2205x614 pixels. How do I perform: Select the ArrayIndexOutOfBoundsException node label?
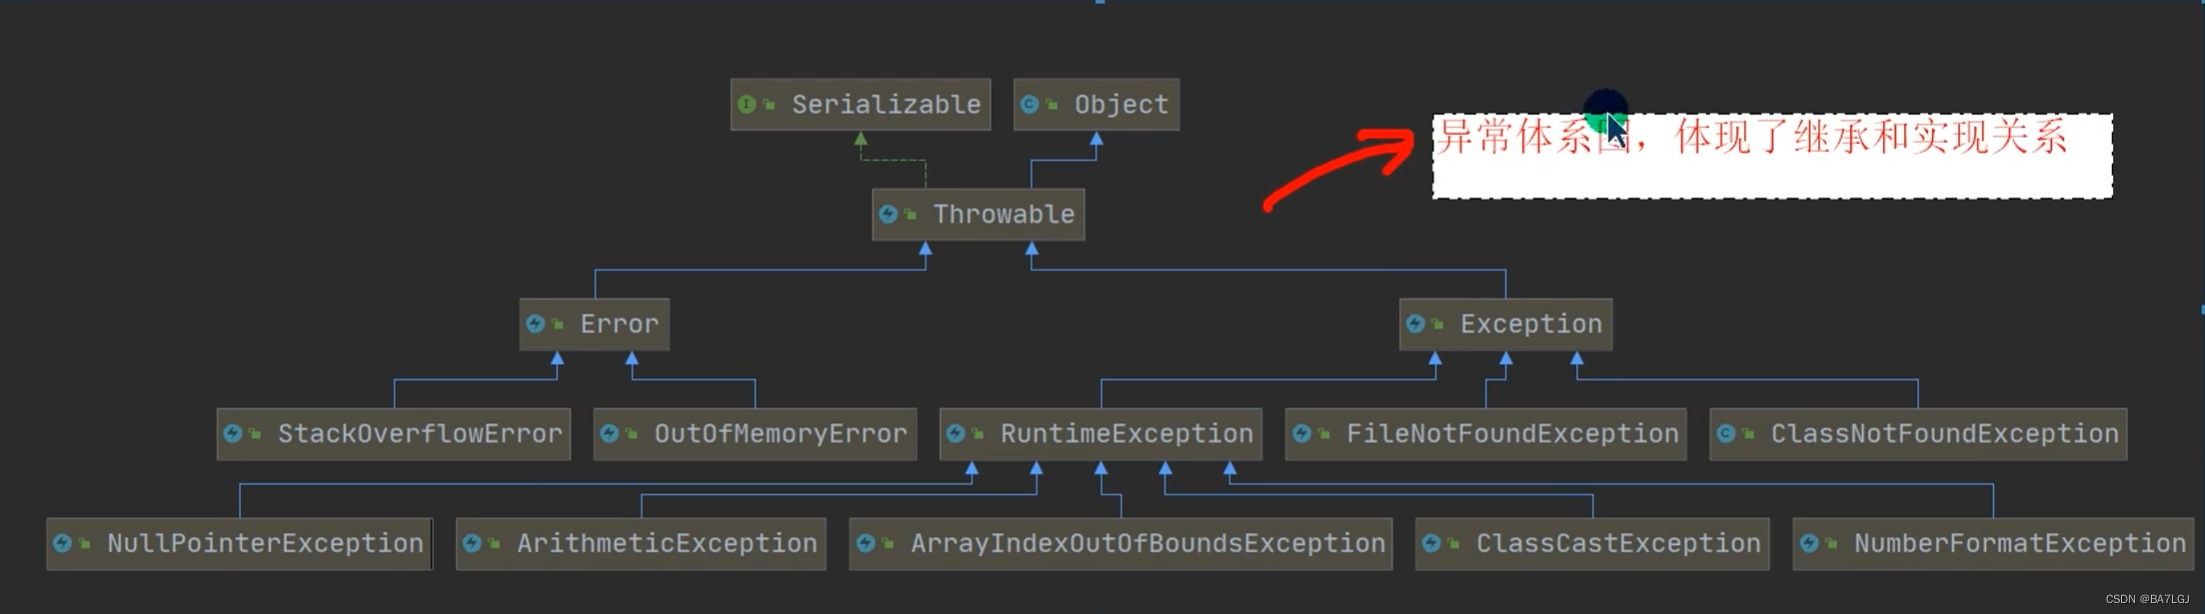(1148, 543)
